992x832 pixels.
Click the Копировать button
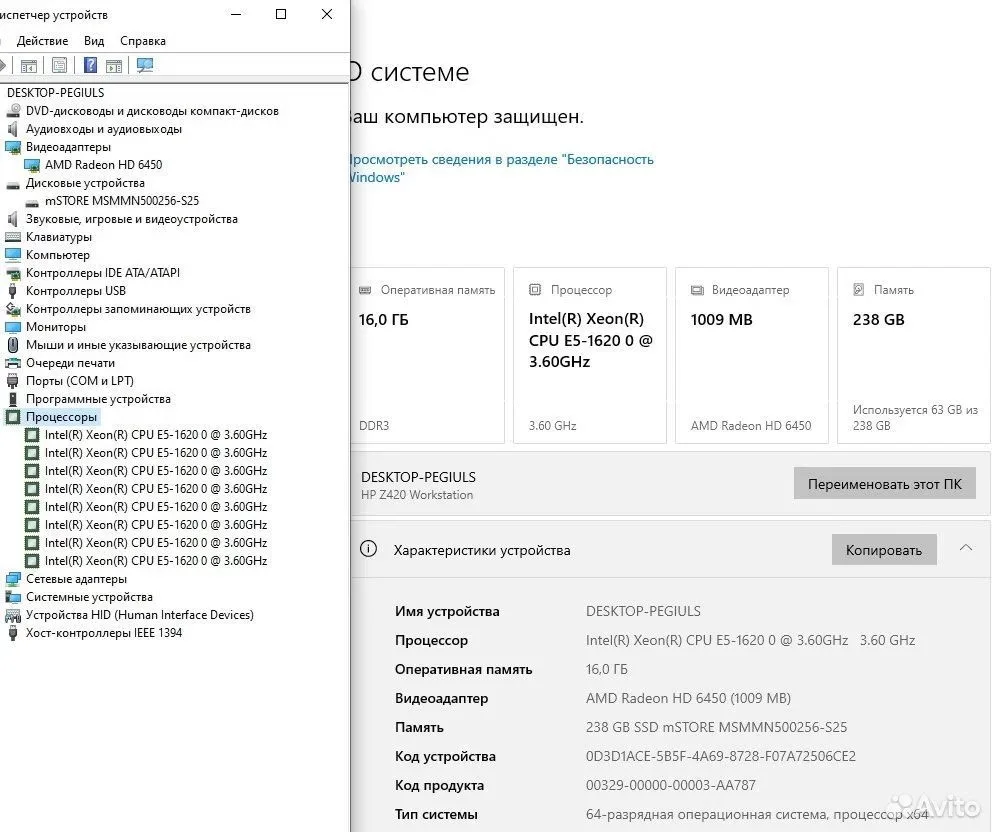coord(884,550)
